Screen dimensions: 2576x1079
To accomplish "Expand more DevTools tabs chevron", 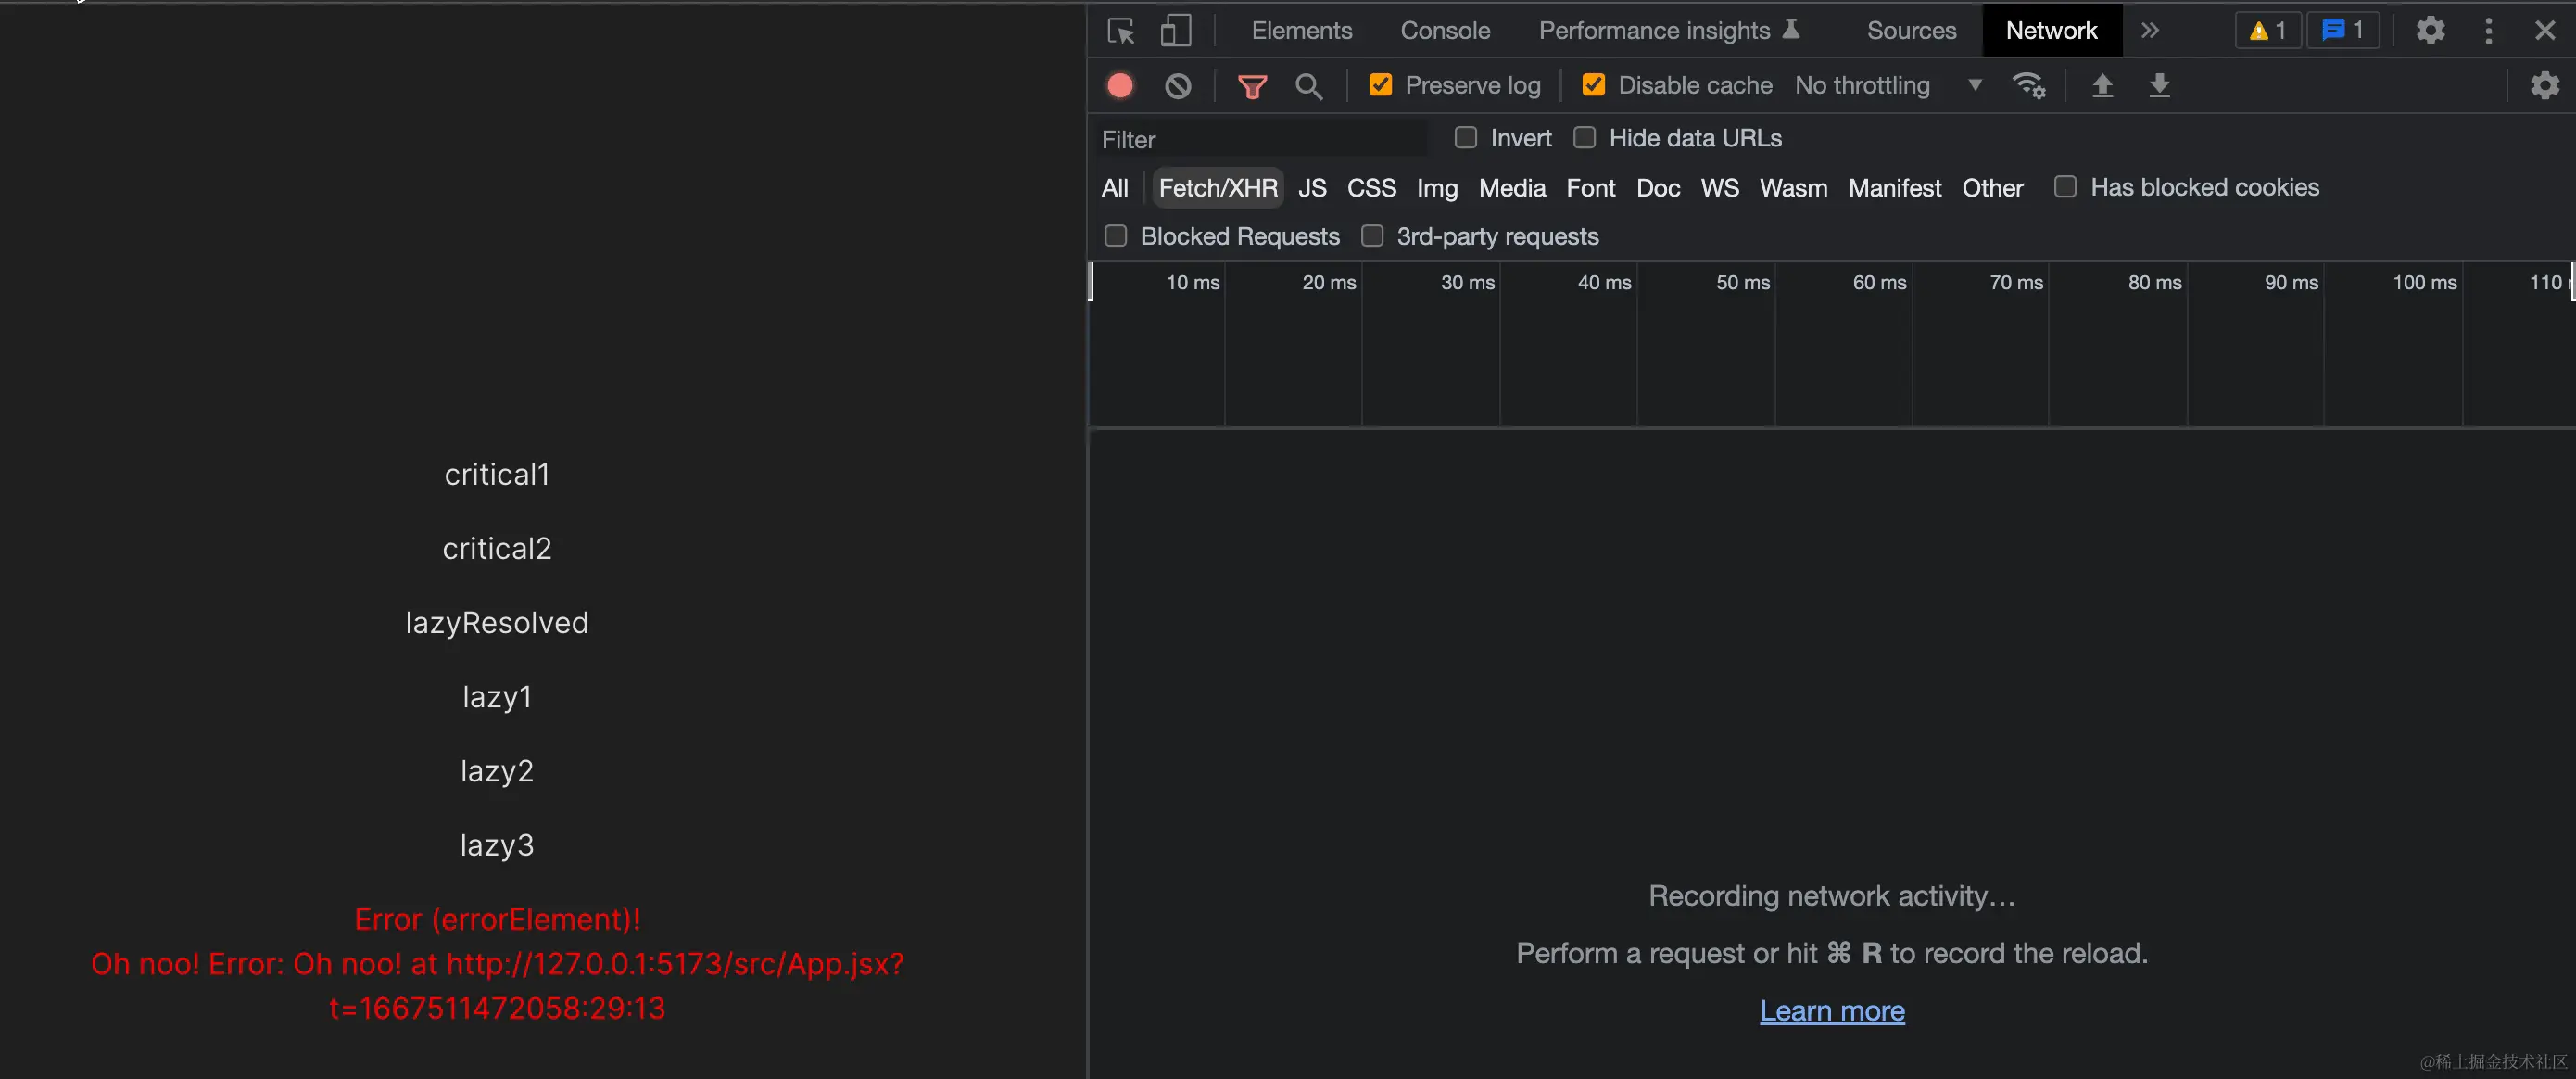I will pyautogui.click(x=2150, y=31).
